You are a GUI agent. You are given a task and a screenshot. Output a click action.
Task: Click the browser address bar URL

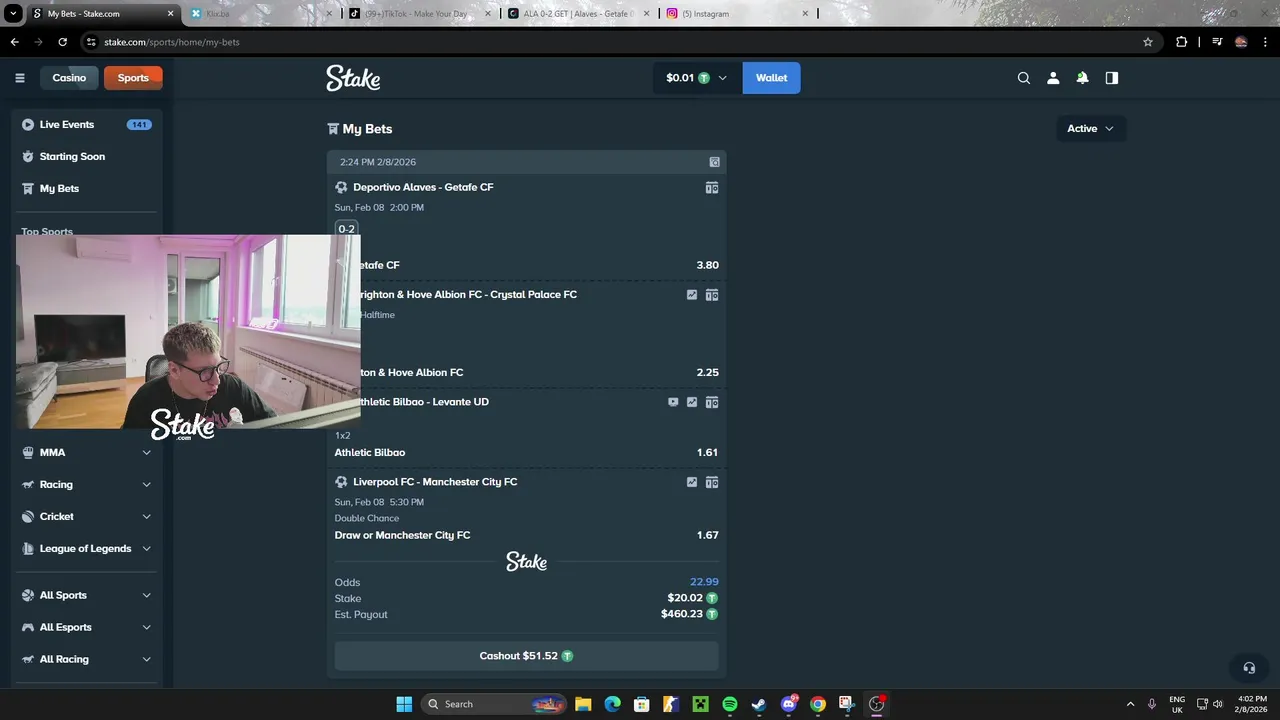[x=172, y=42]
